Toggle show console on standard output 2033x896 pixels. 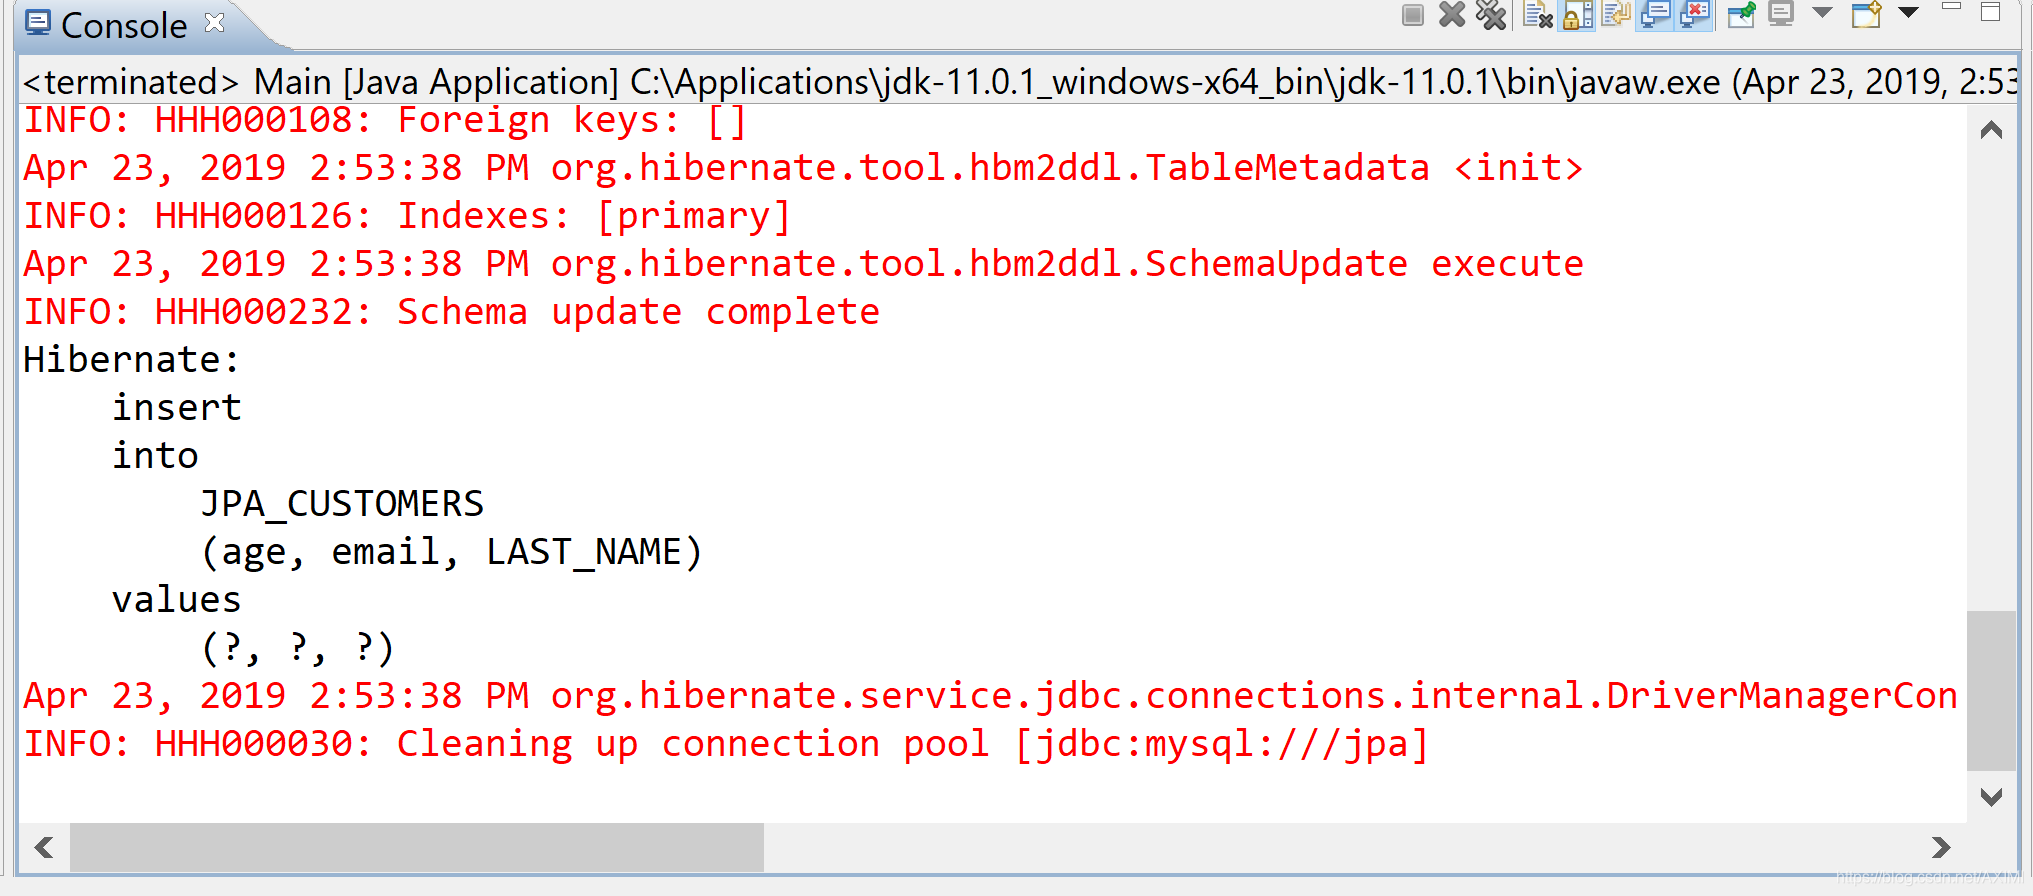pos(1656,15)
